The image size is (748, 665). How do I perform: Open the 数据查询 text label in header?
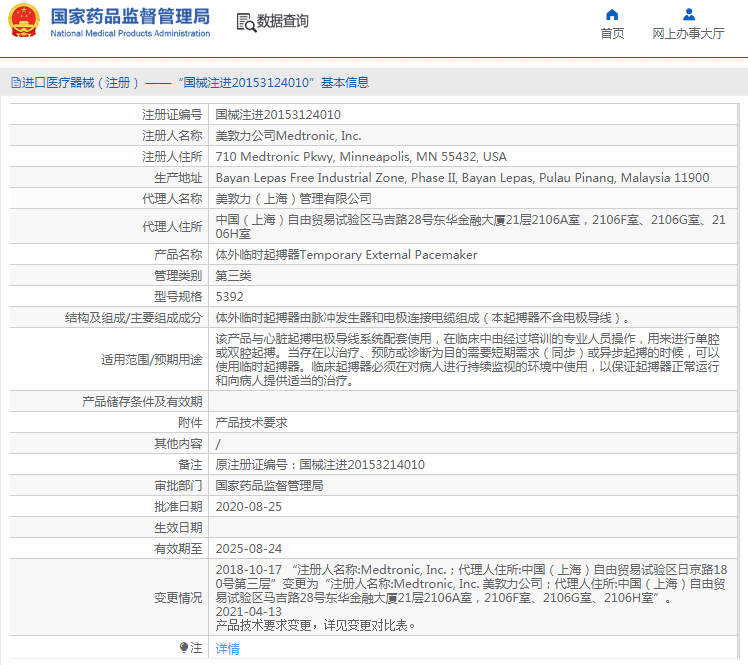point(283,21)
